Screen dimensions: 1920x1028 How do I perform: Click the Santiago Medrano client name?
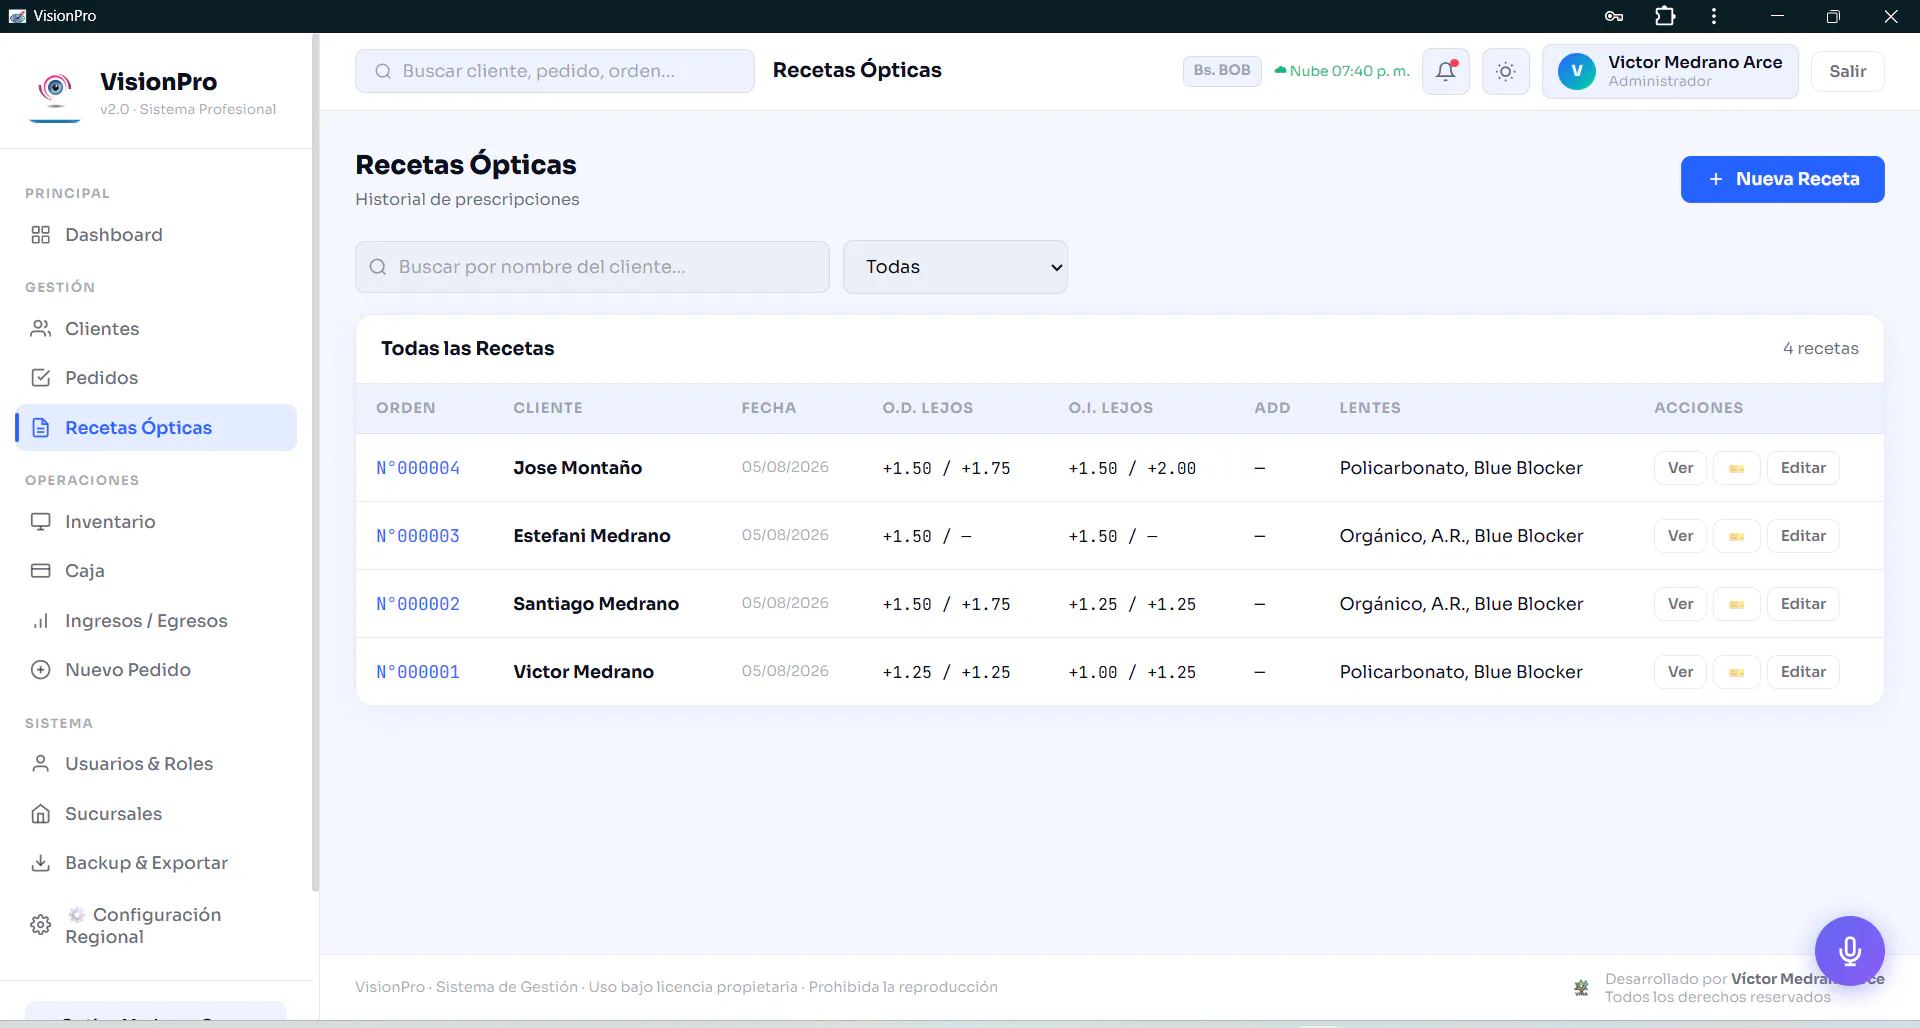596,604
